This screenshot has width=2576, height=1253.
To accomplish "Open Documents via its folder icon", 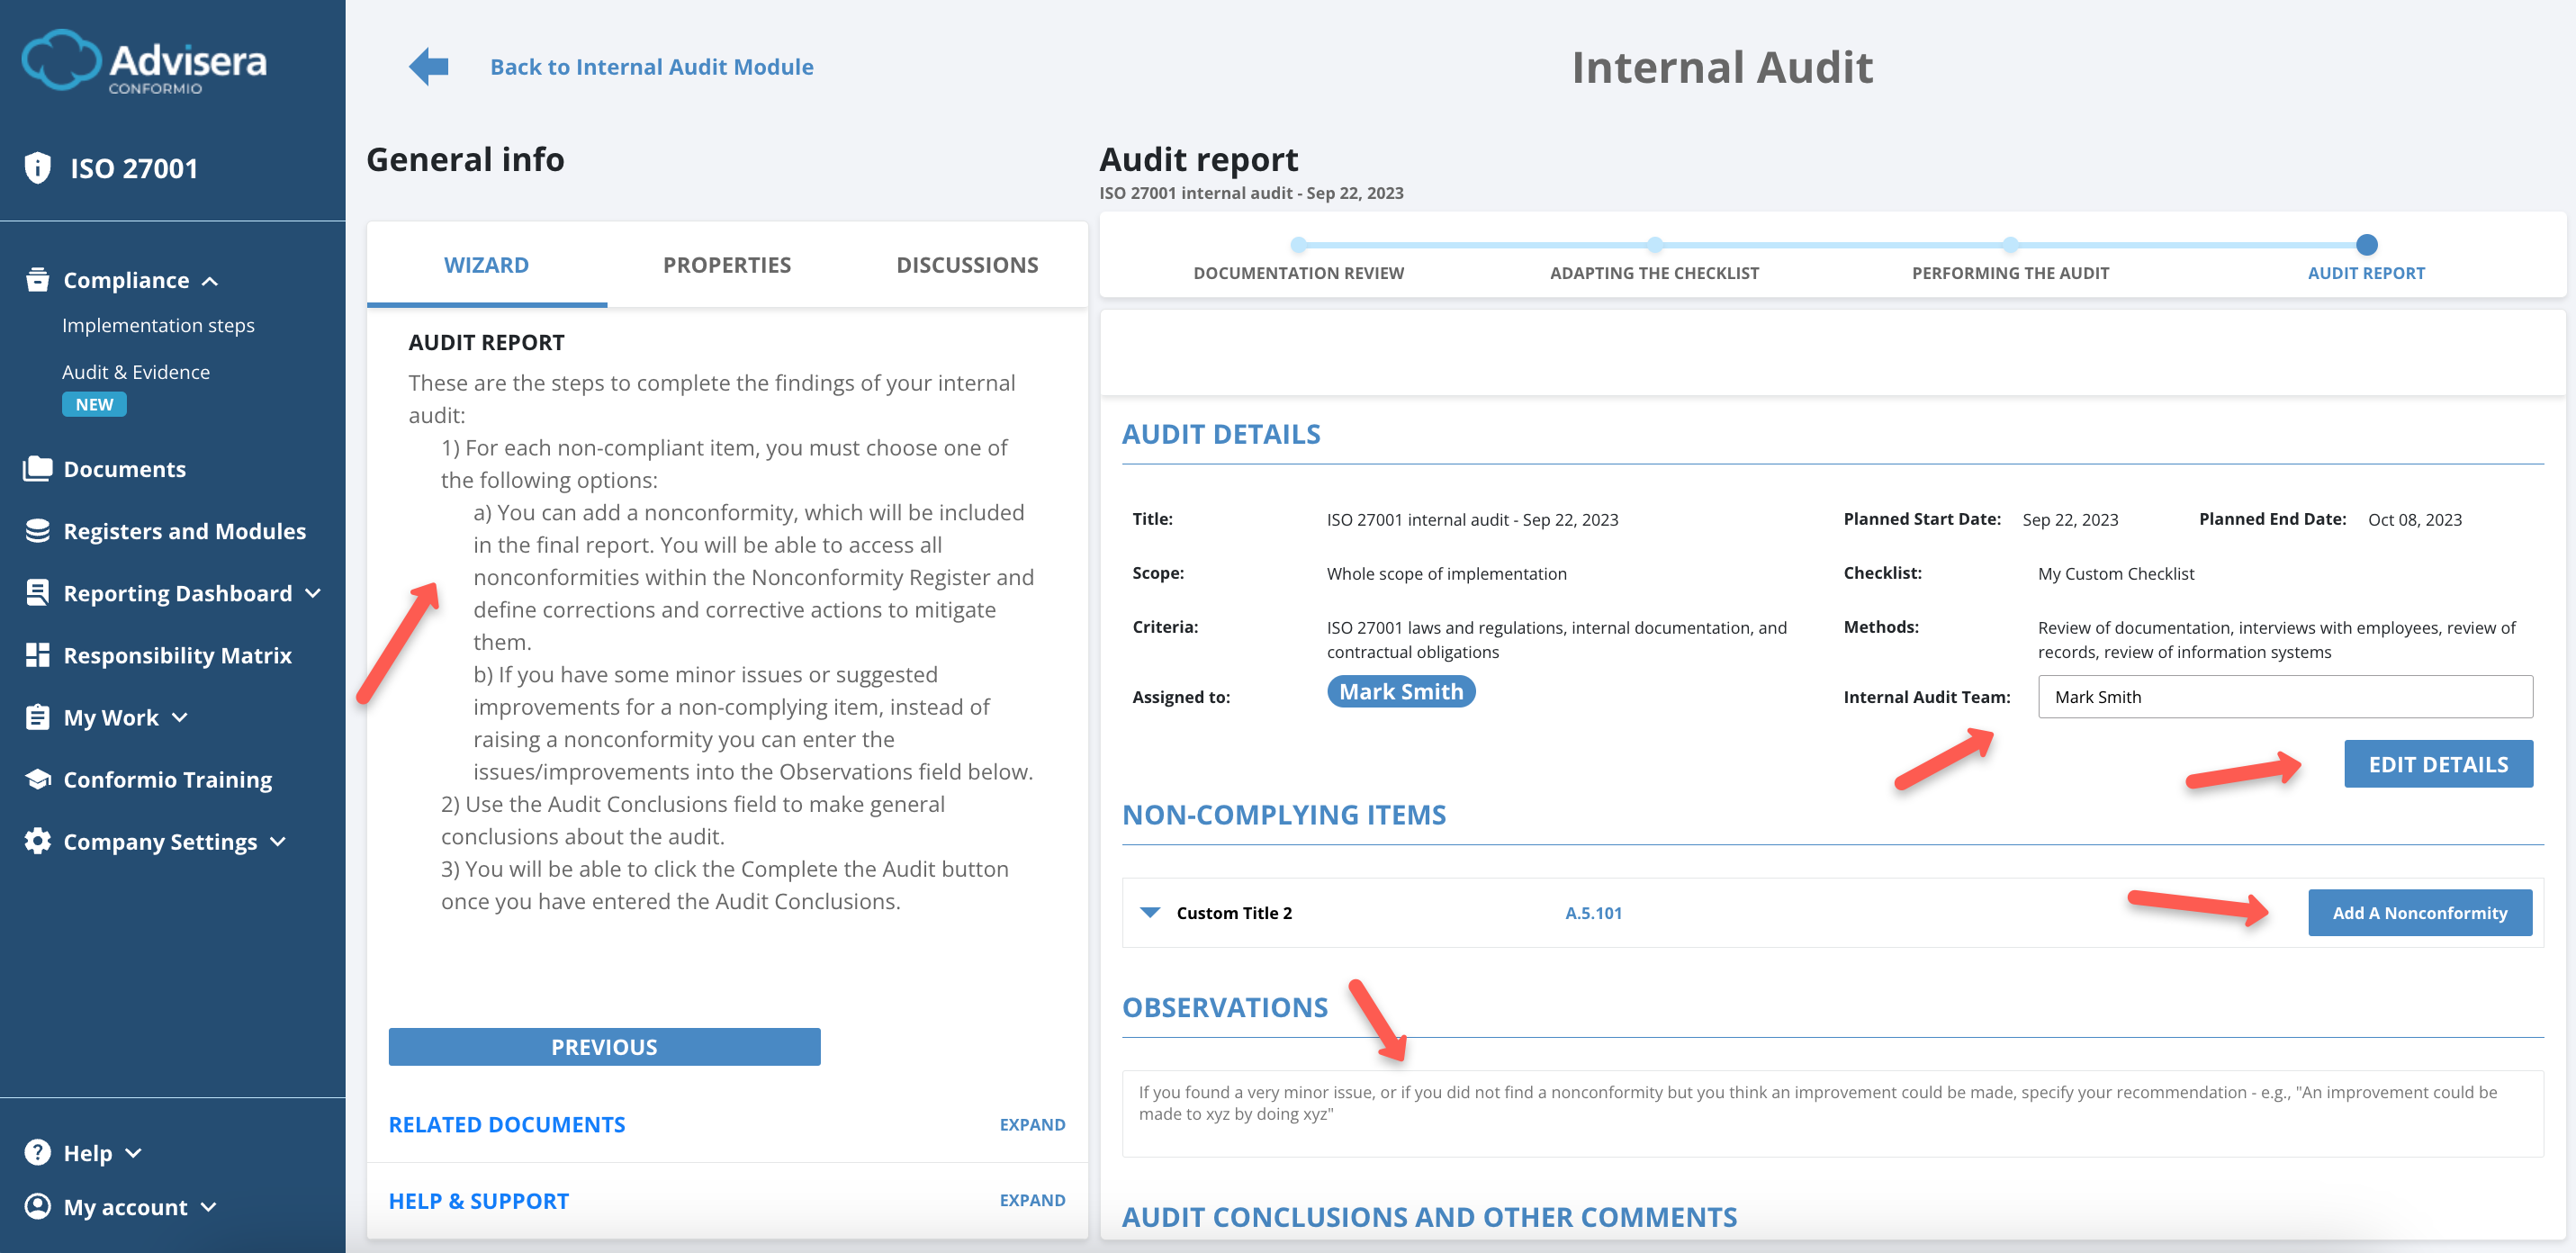I will point(37,468).
